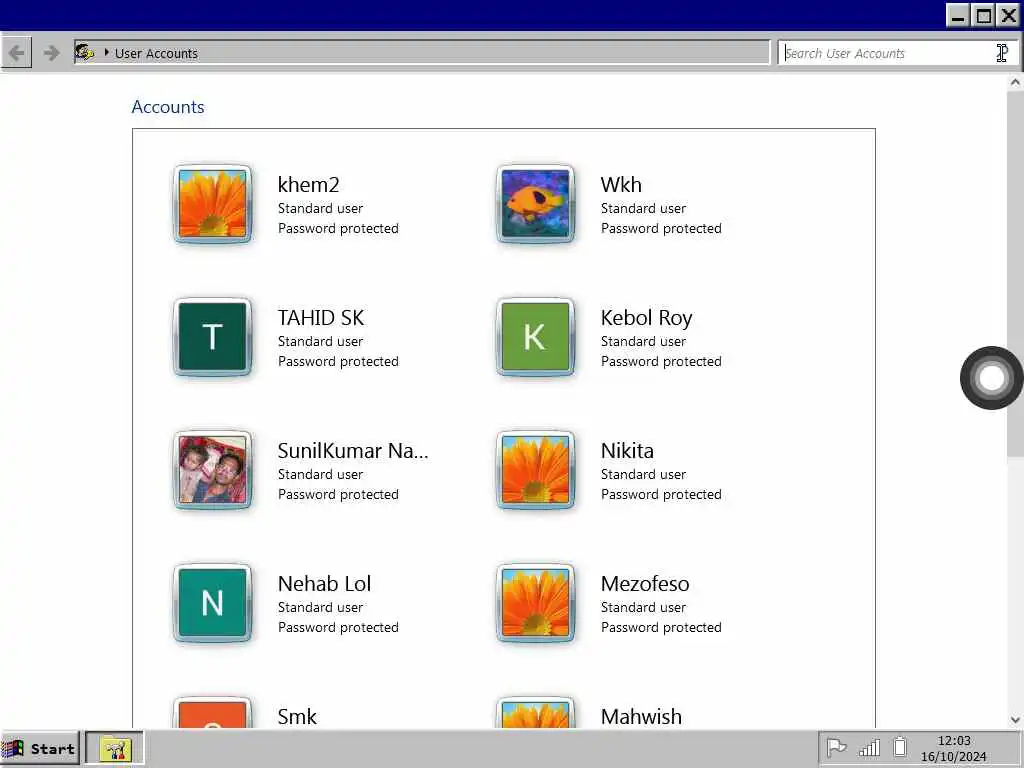The height and width of the screenshot is (768, 1024).
Task: Minimize the User Accounts window
Action: click(x=957, y=15)
